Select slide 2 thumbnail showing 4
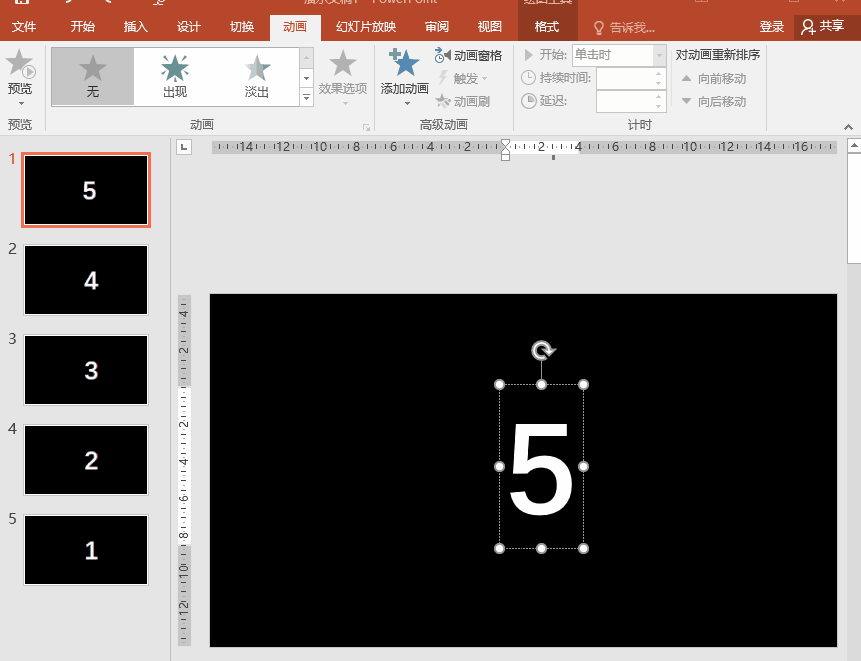861x661 pixels. pos(86,280)
